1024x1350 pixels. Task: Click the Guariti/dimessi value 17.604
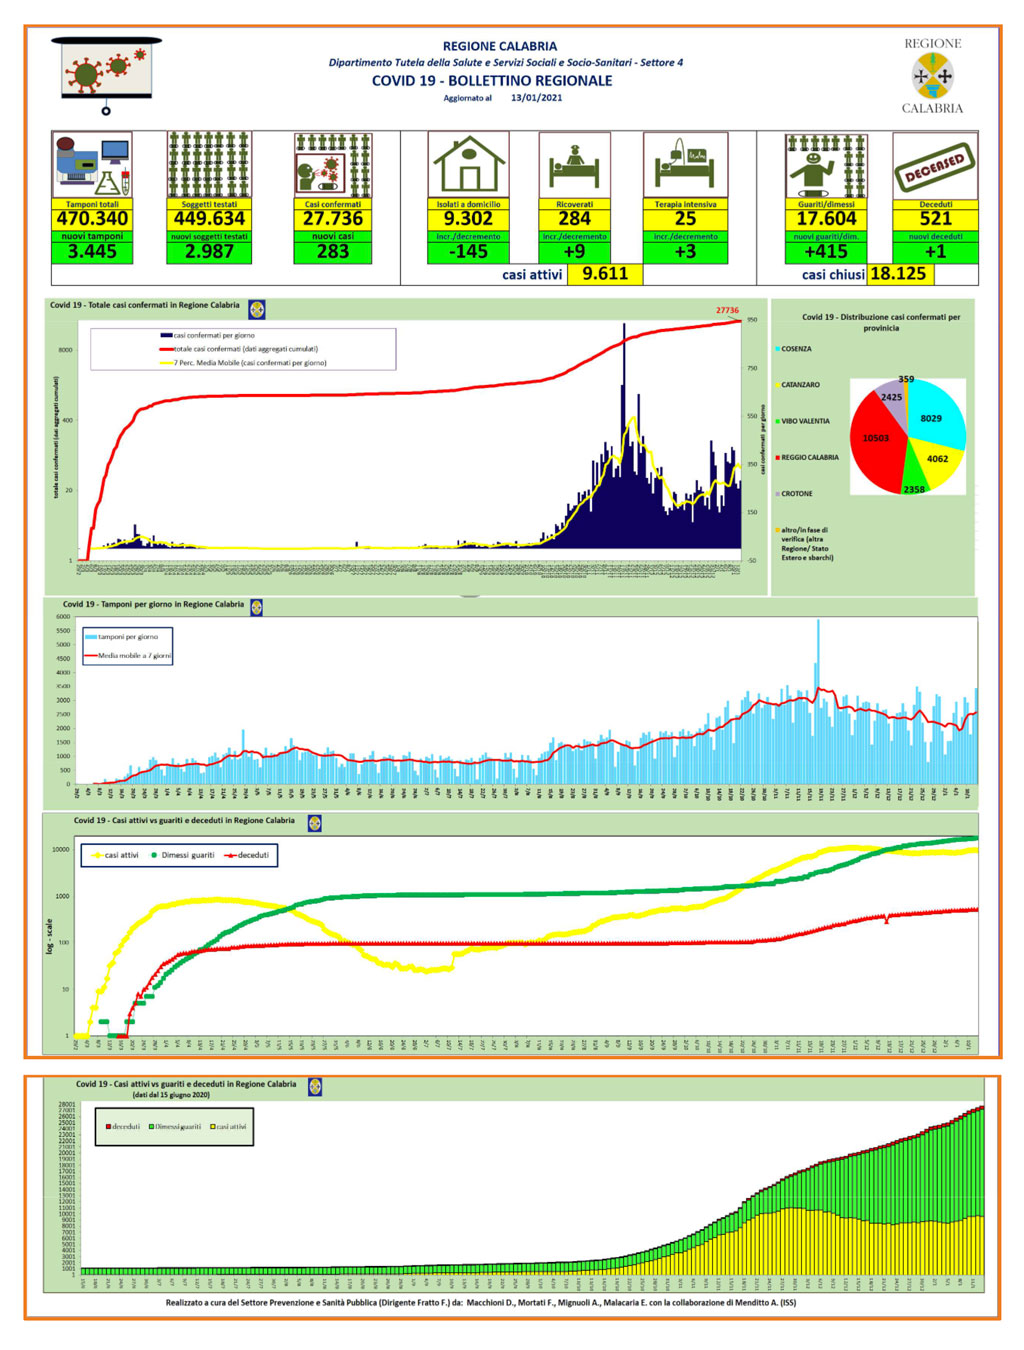tap(826, 219)
